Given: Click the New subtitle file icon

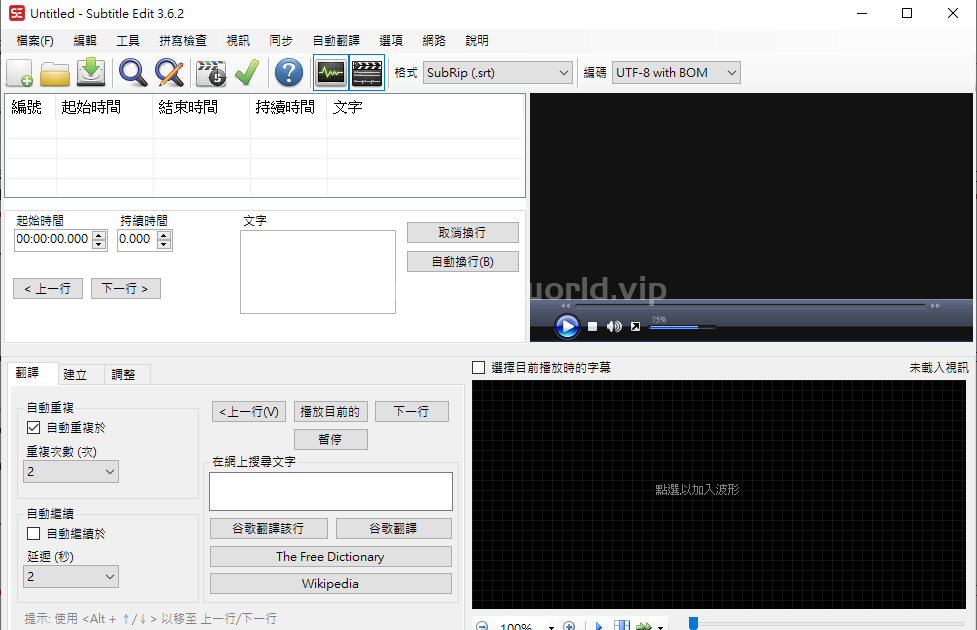Looking at the screenshot, I should pos(20,73).
